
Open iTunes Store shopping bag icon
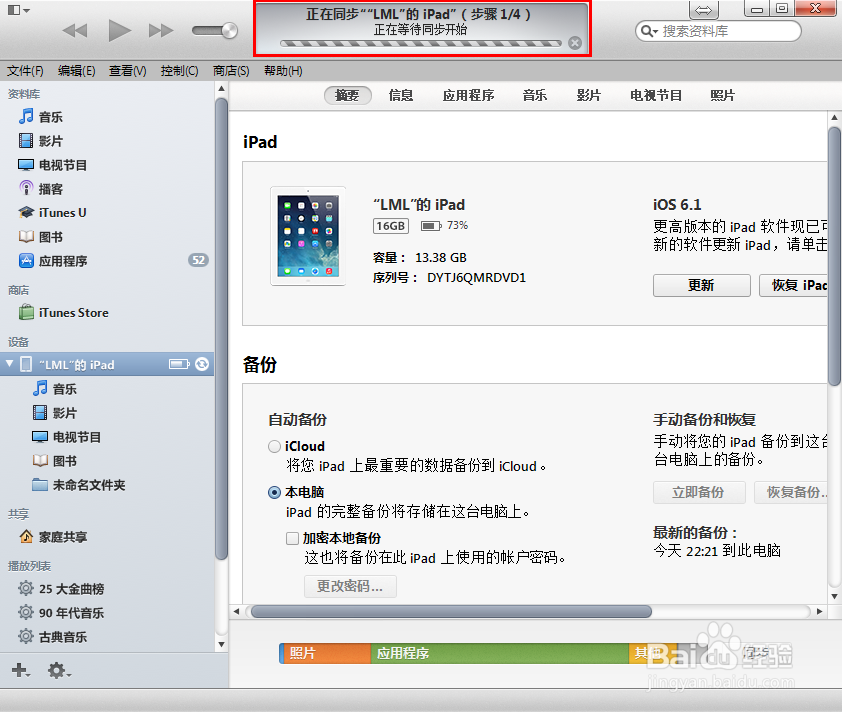coord(26,312)
